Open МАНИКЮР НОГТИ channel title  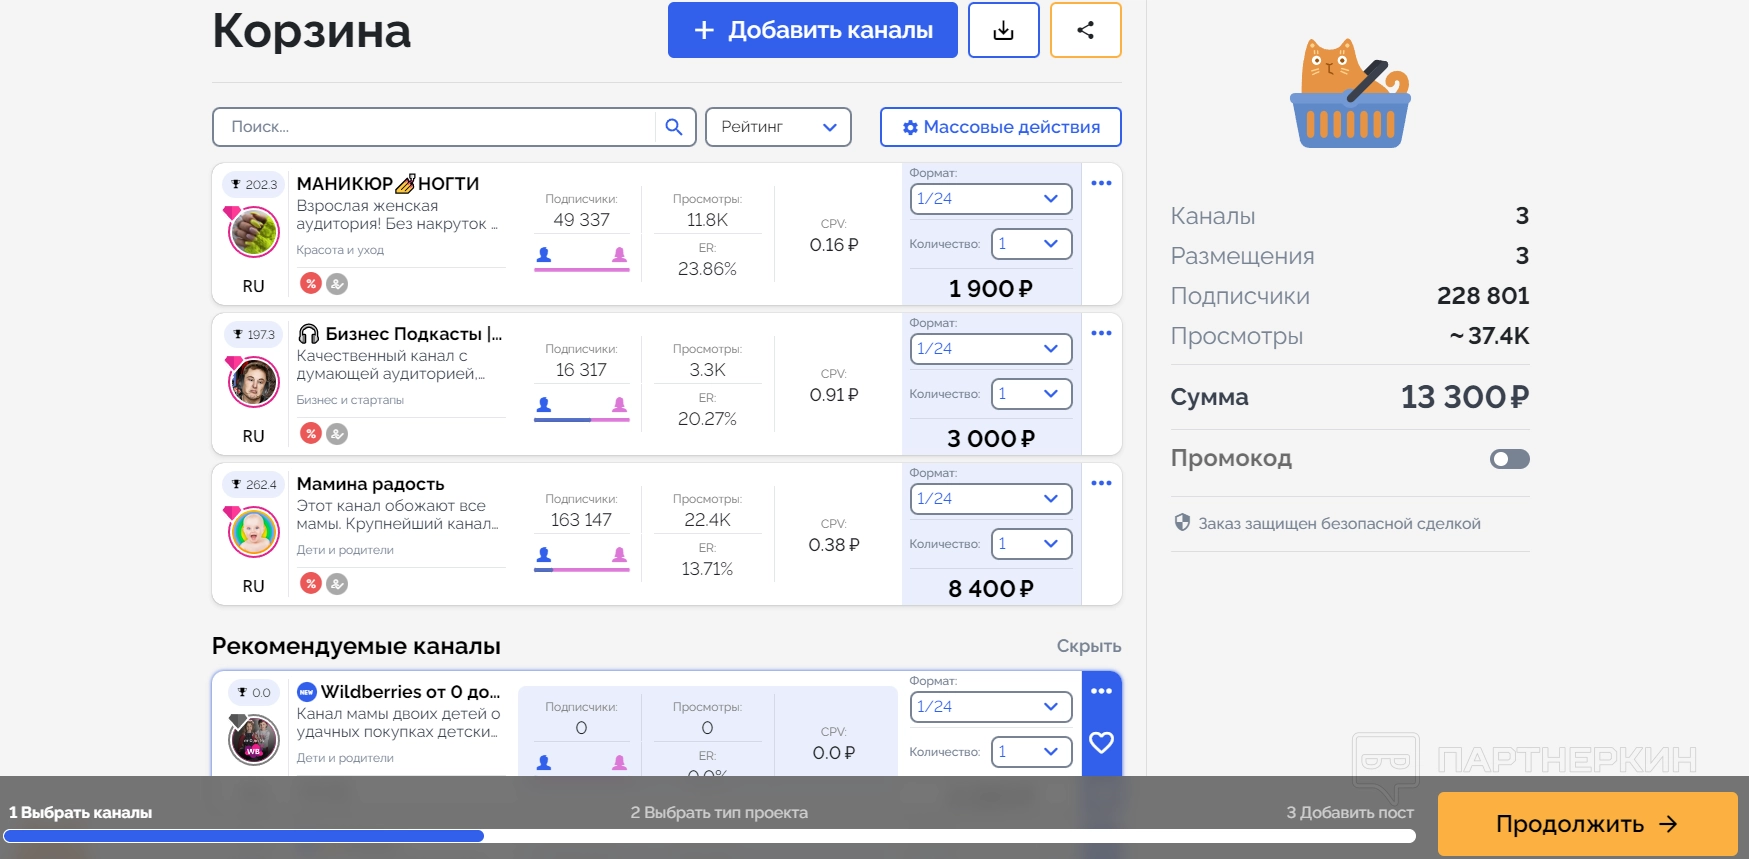[388, 184]
